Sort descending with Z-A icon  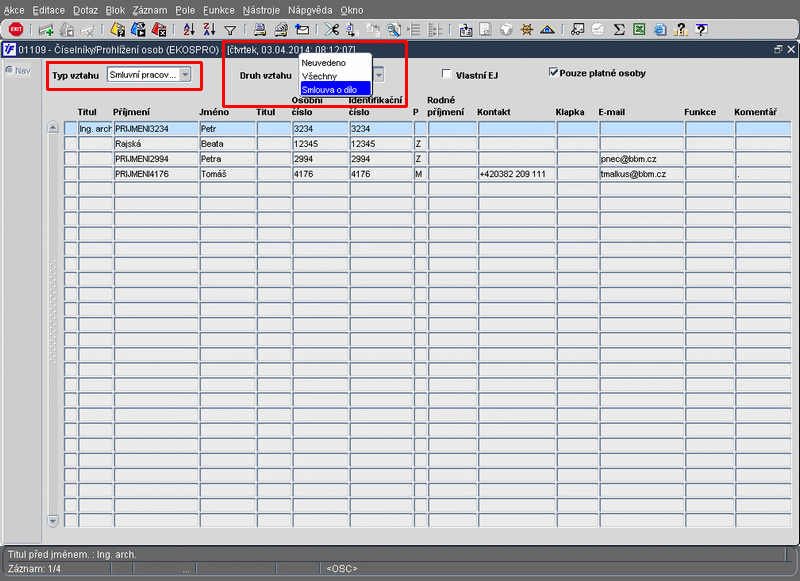point(210,30)
